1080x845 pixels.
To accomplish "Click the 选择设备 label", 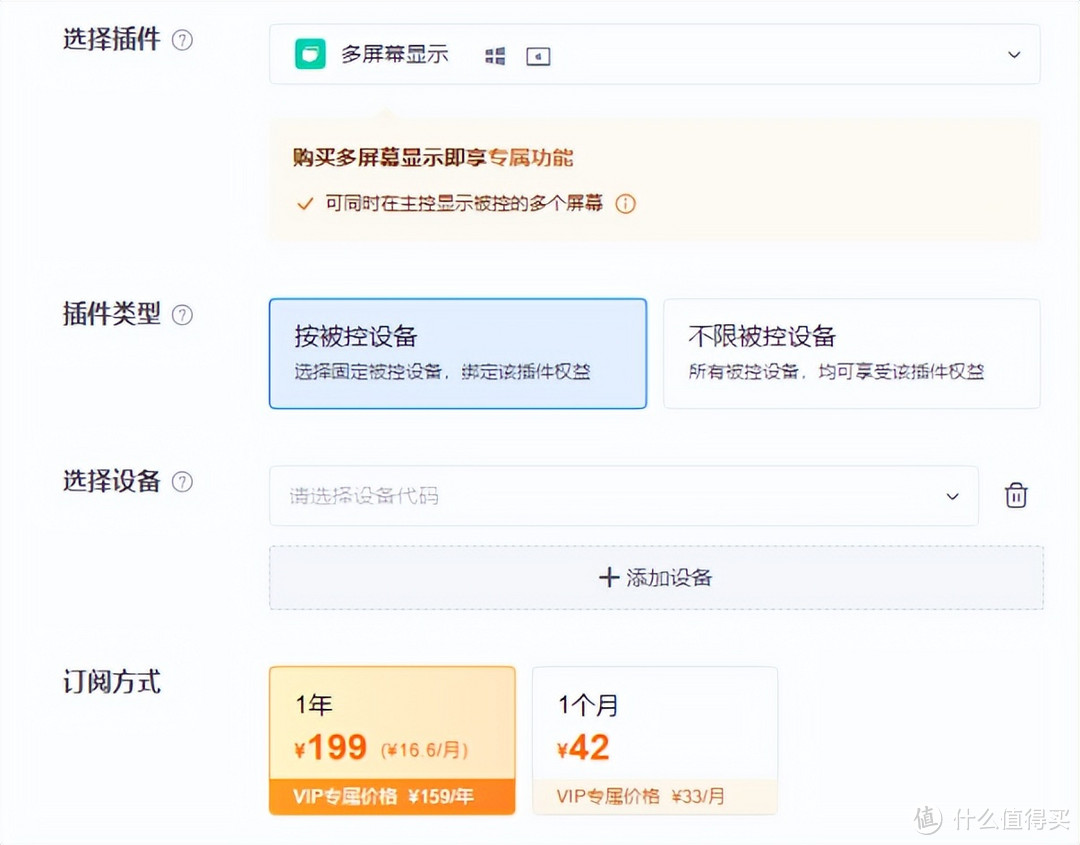I will coord(112,481).
